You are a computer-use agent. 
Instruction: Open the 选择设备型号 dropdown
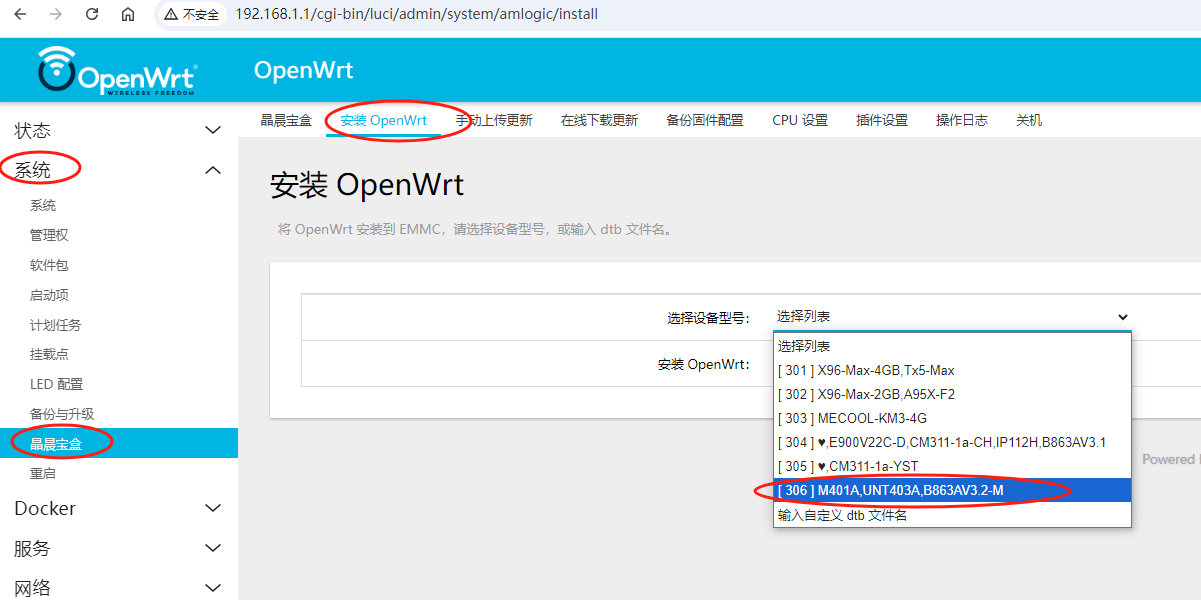coord(951,317)
